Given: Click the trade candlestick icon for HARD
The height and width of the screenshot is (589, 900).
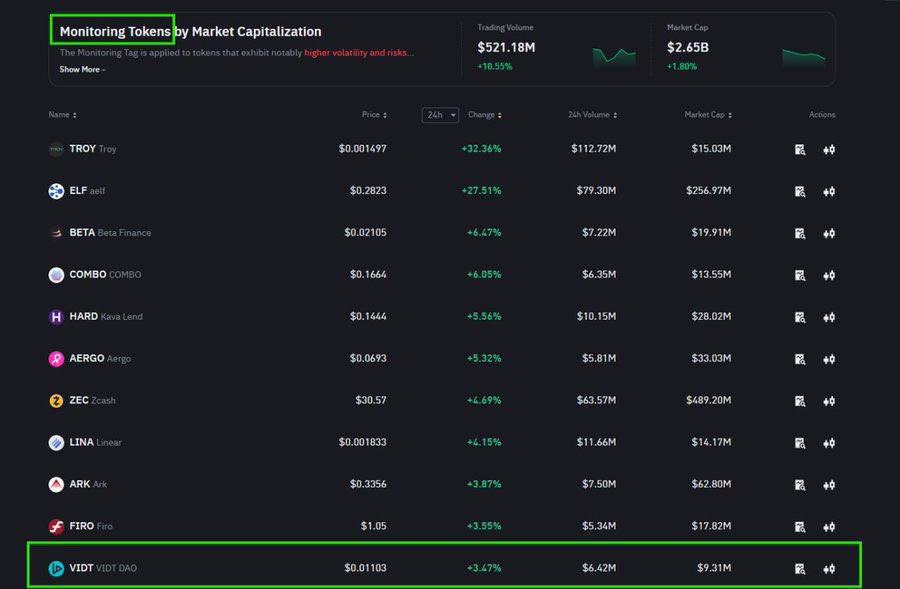Looking at the screenshot, I should tap(829, 317).
